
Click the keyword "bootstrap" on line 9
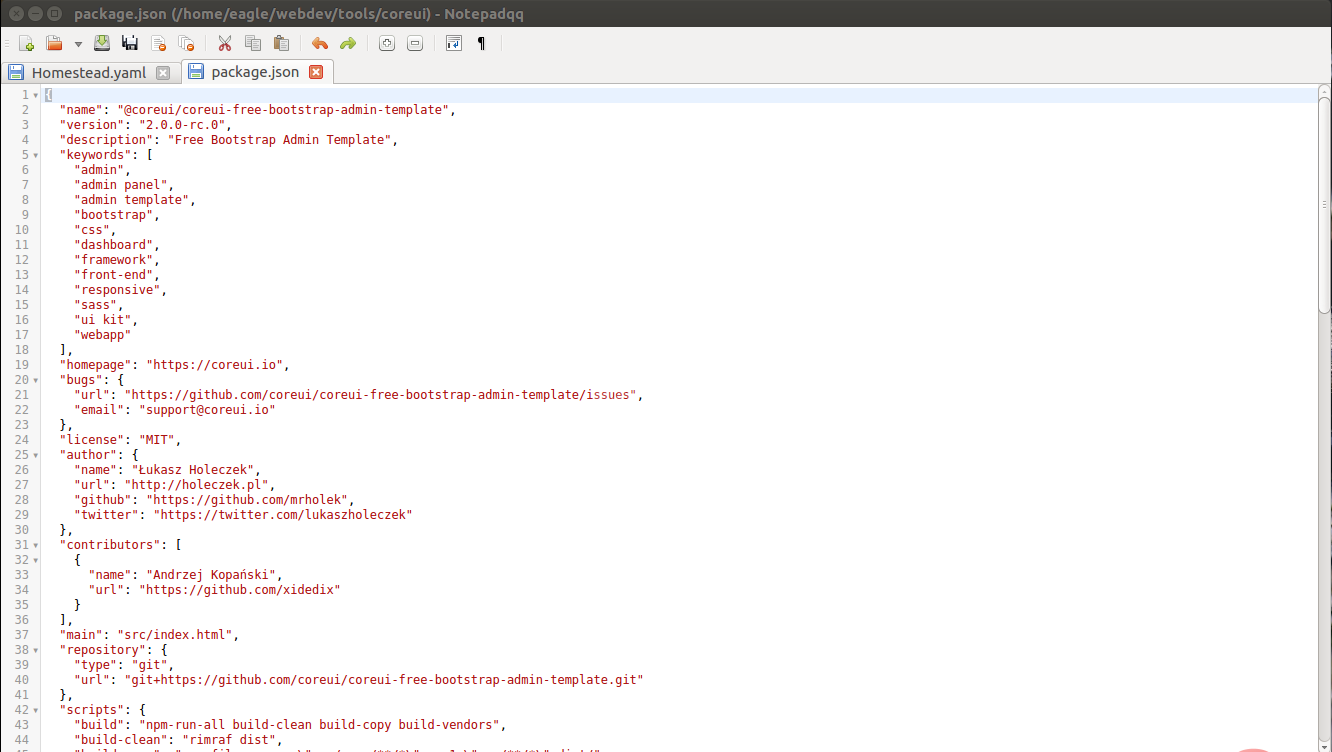(114, 215)
